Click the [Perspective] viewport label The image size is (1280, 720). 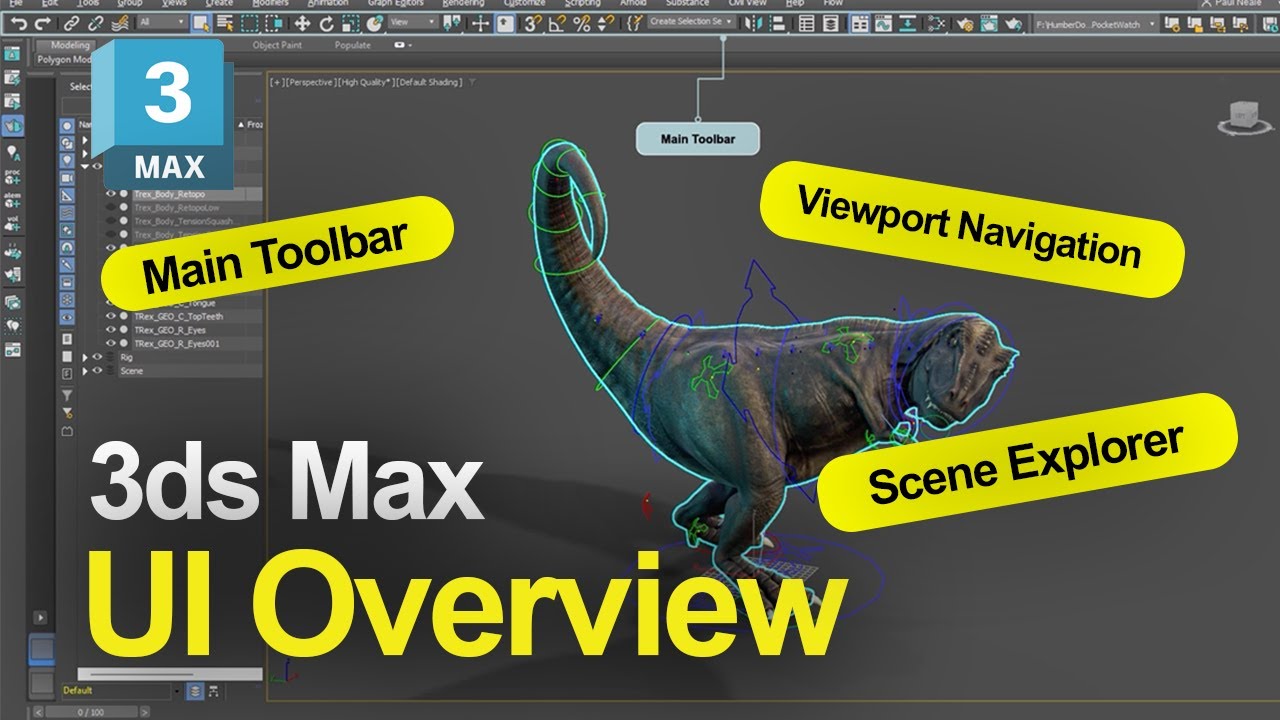309,82
